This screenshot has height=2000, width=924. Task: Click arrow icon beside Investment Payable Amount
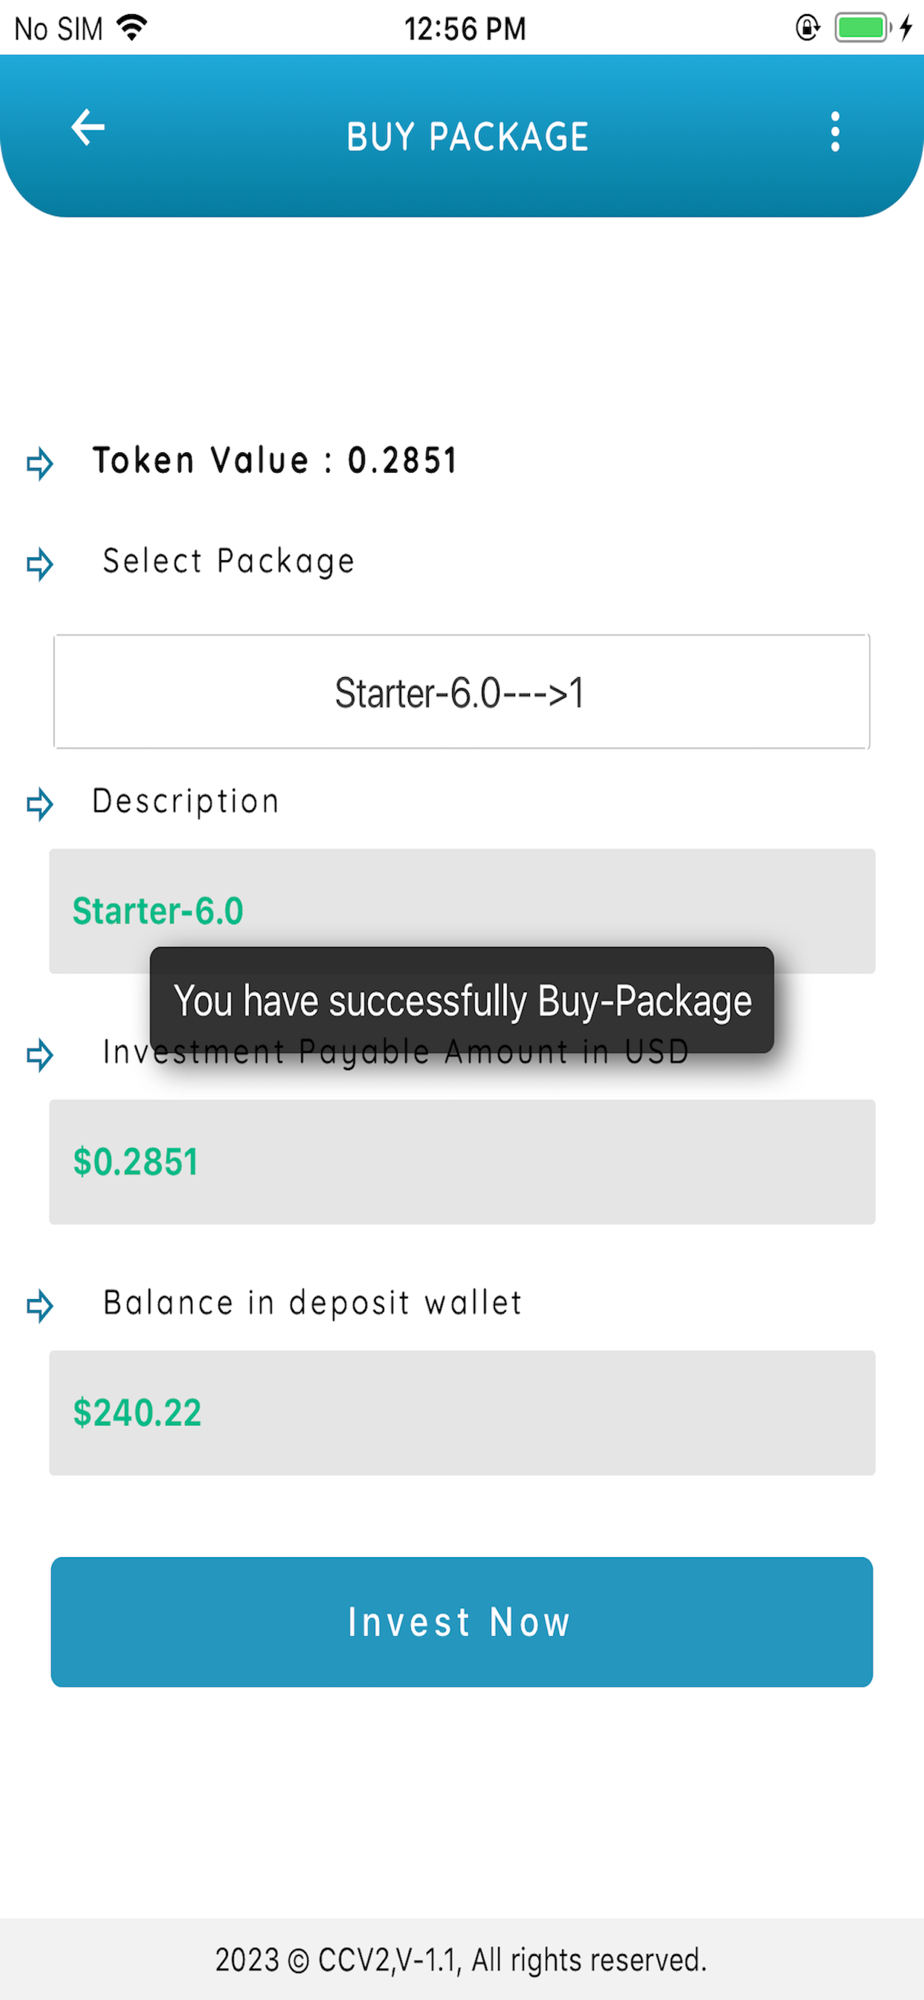pyautogui.click(x=40, y=1054)
